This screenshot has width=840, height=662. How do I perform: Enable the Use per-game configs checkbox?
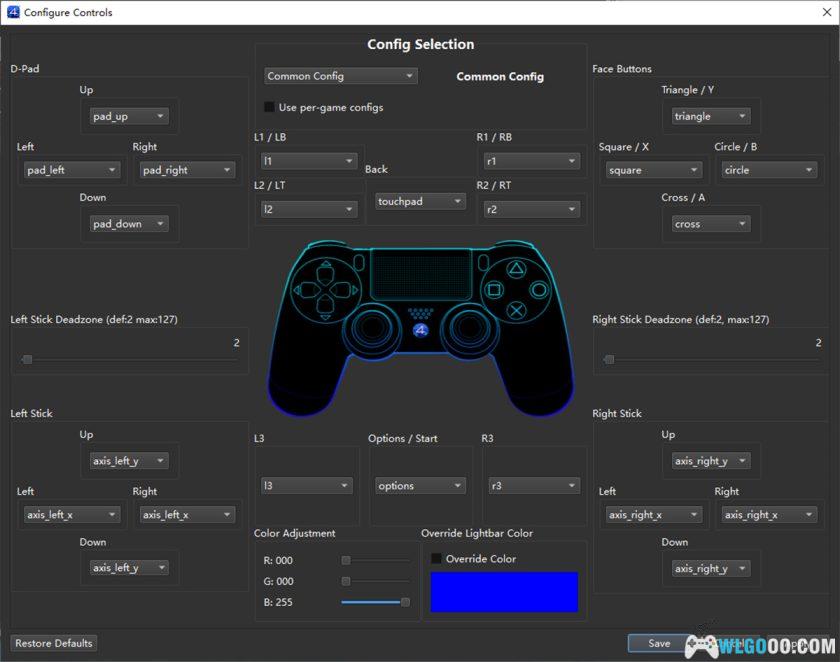(x=269, y=106)
